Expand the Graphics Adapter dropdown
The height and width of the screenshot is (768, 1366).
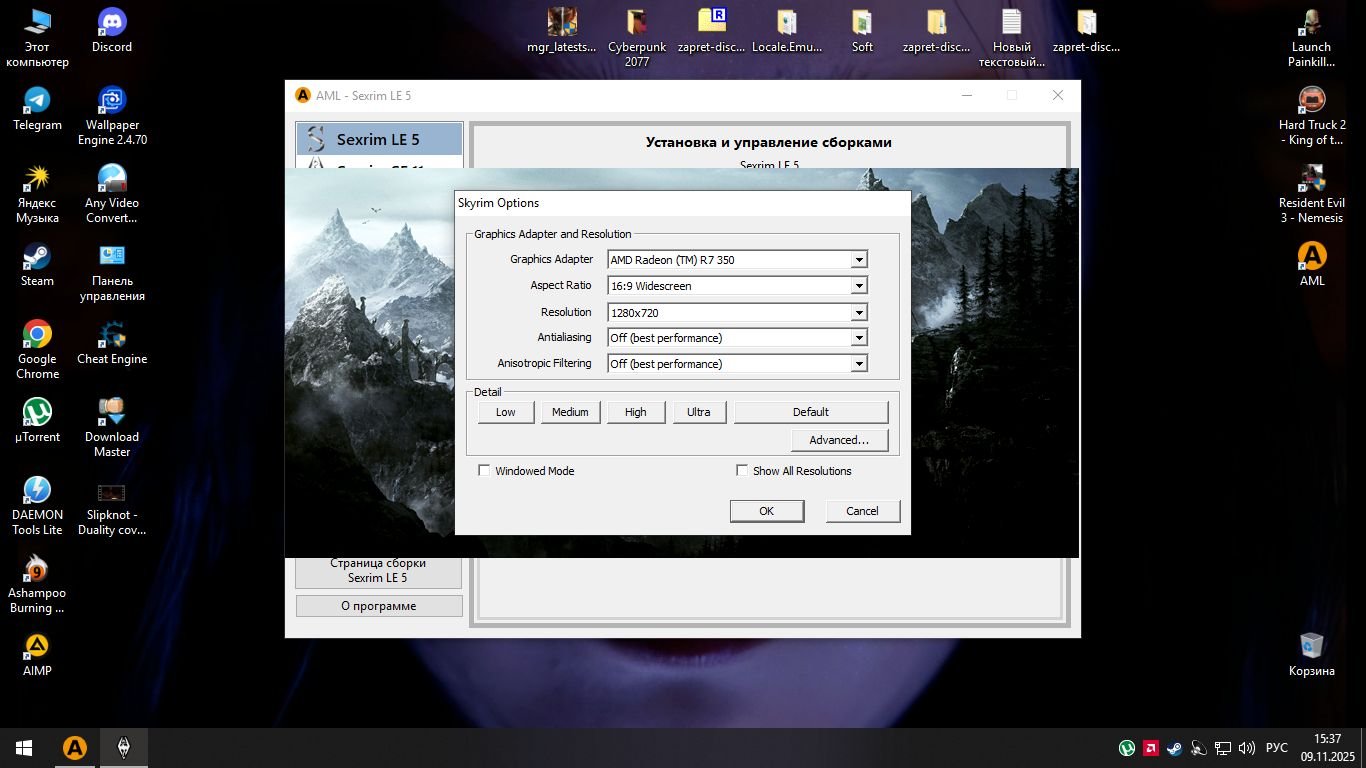coord(858,260)
